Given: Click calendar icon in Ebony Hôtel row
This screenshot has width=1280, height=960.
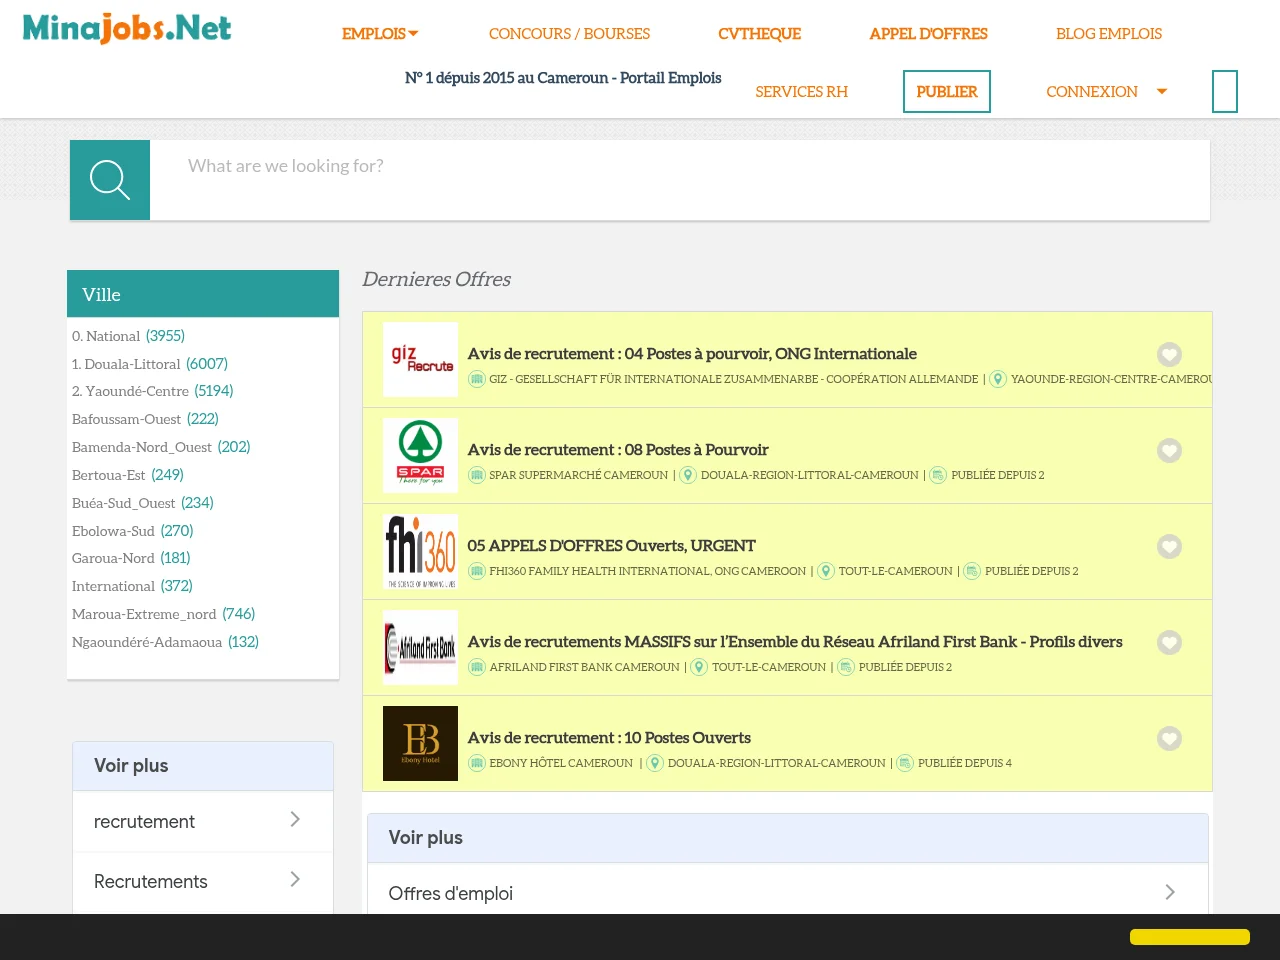Looking at the screenshot, I should point(905,763).
